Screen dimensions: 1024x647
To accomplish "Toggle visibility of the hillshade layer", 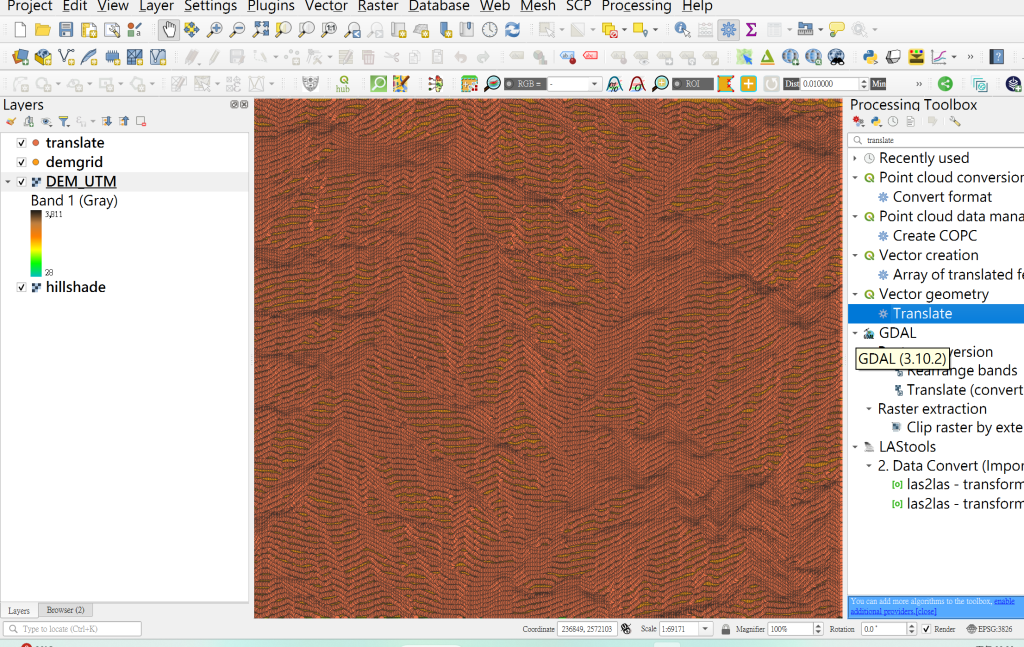I will [22, 287].
